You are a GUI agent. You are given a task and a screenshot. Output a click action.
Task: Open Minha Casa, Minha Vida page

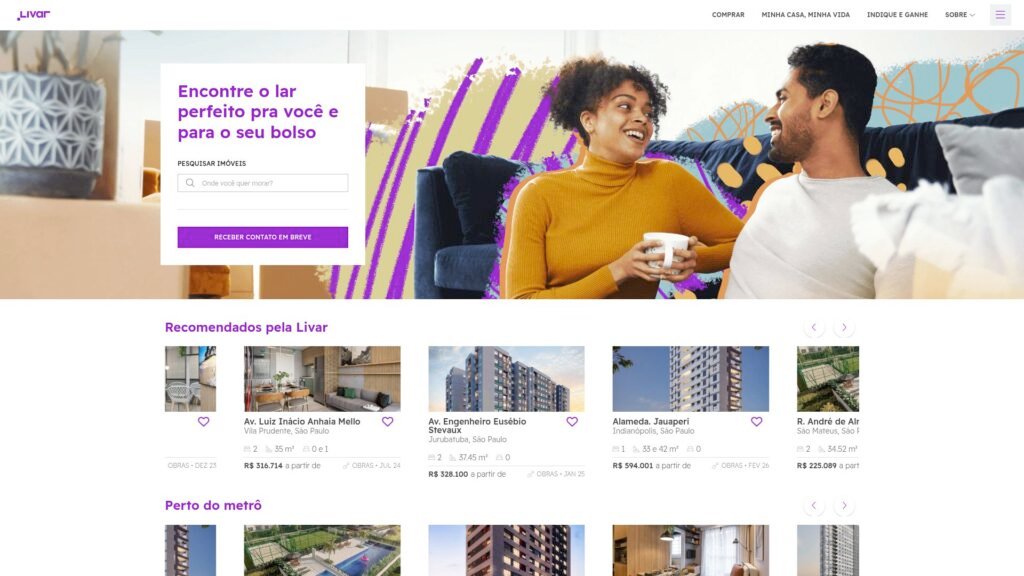tap(805, 14)
